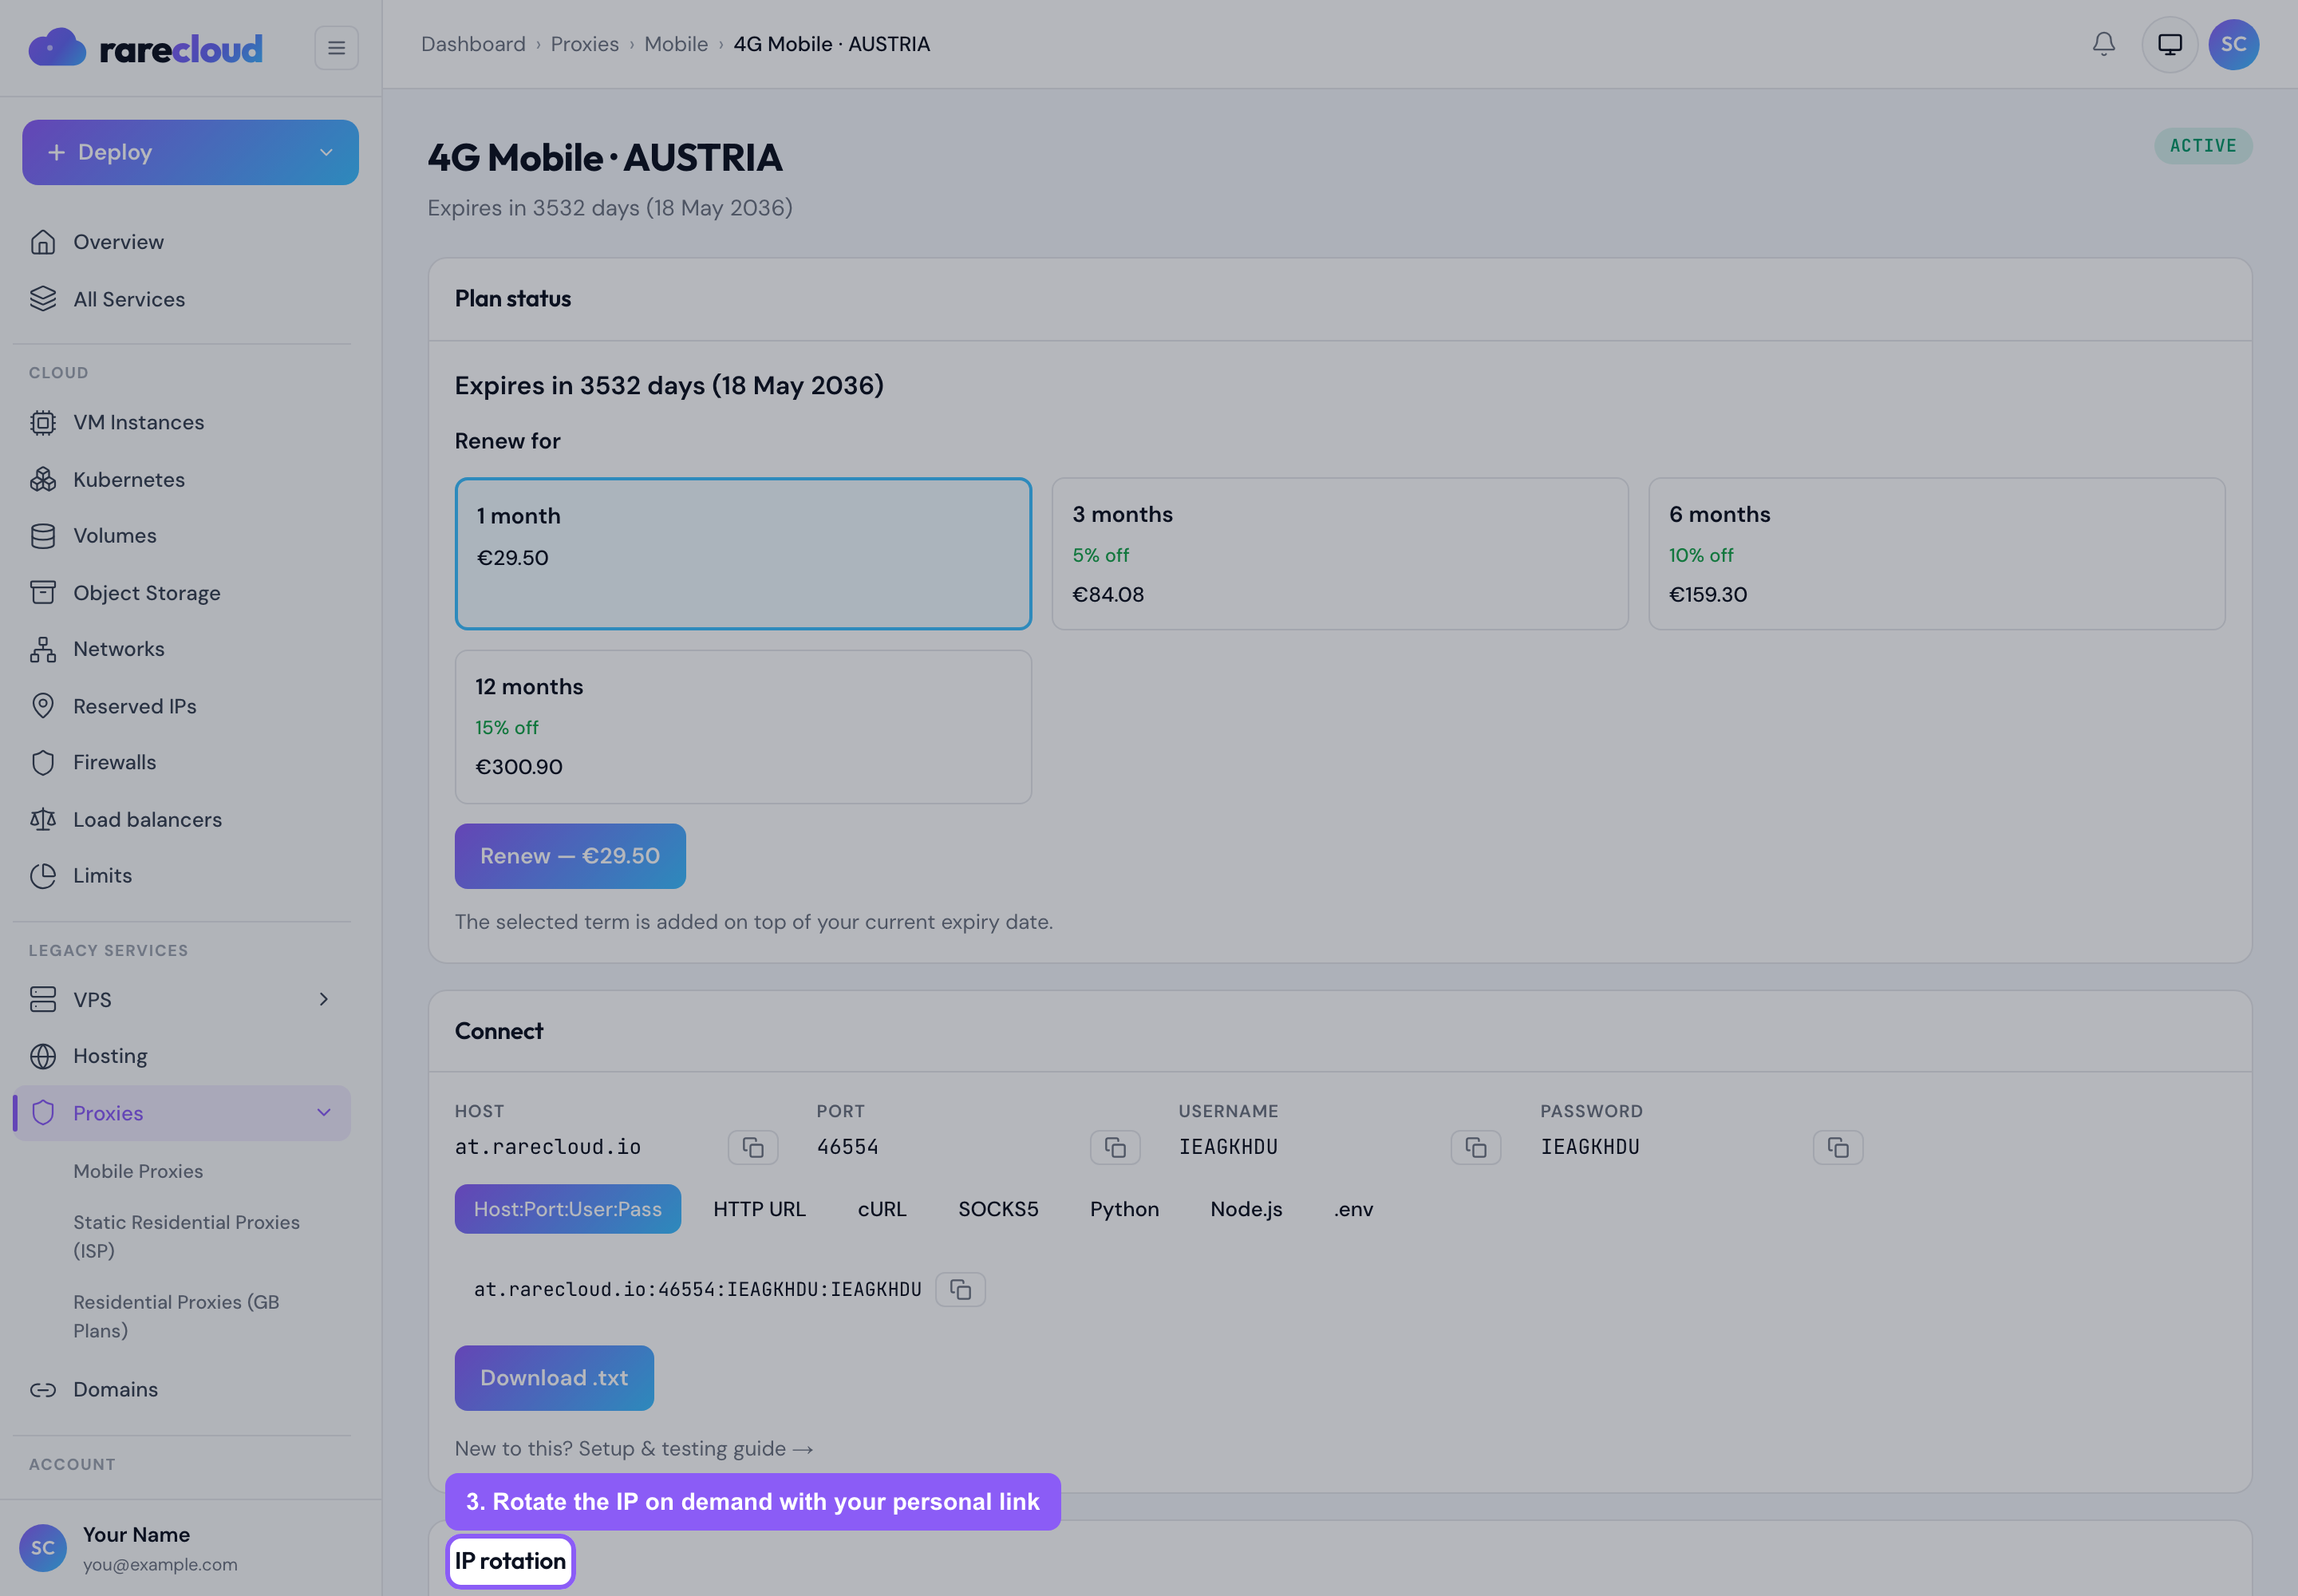Click the All Services layers icon

point(43,299)
